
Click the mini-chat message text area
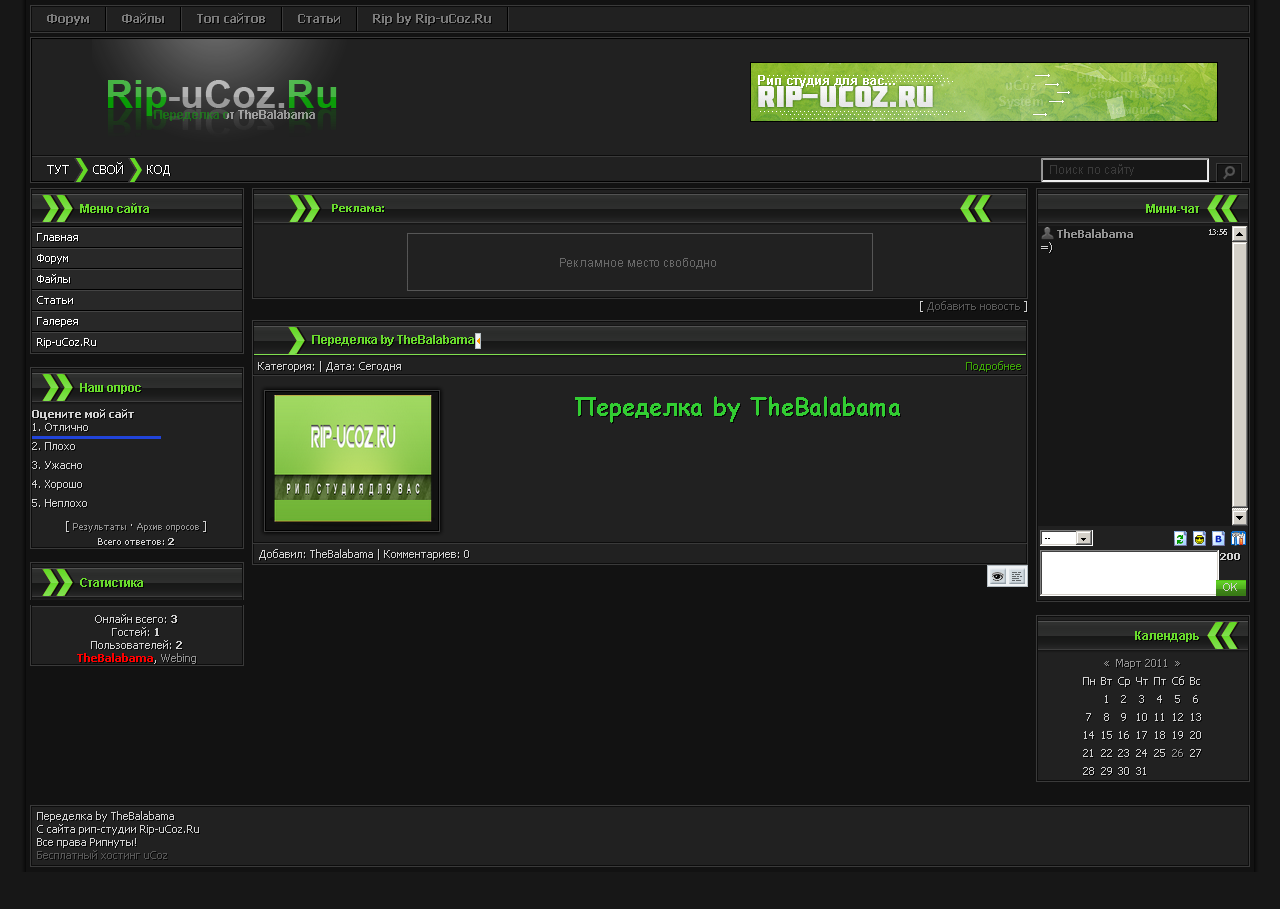point(1129,573)
